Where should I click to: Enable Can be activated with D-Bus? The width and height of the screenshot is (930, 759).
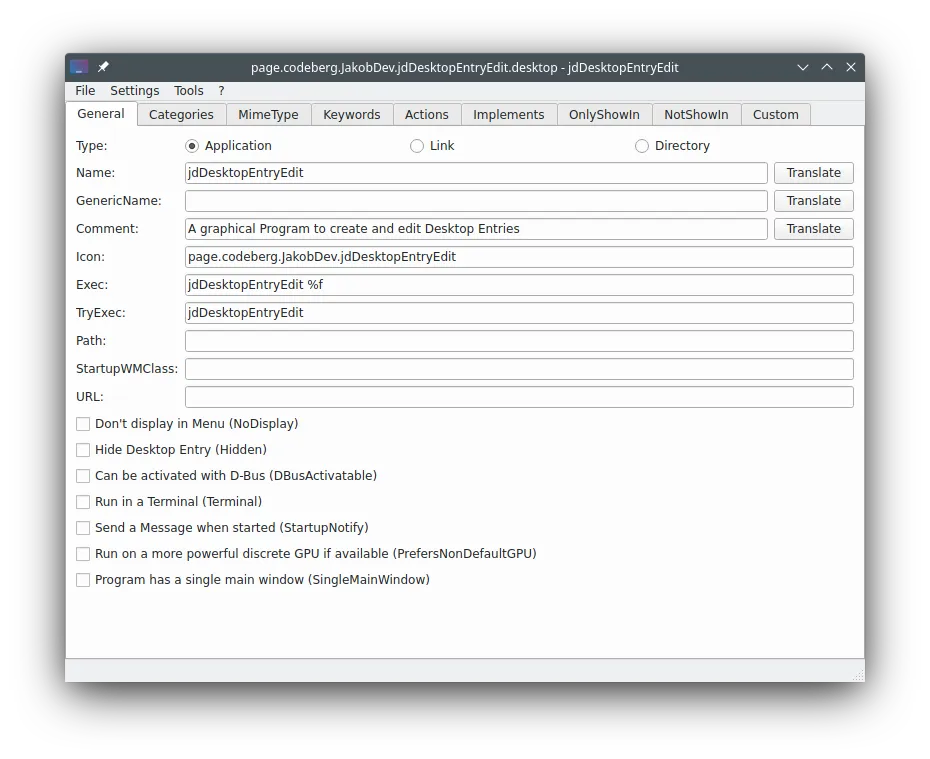pyautogui.click(x=83, y=476)
